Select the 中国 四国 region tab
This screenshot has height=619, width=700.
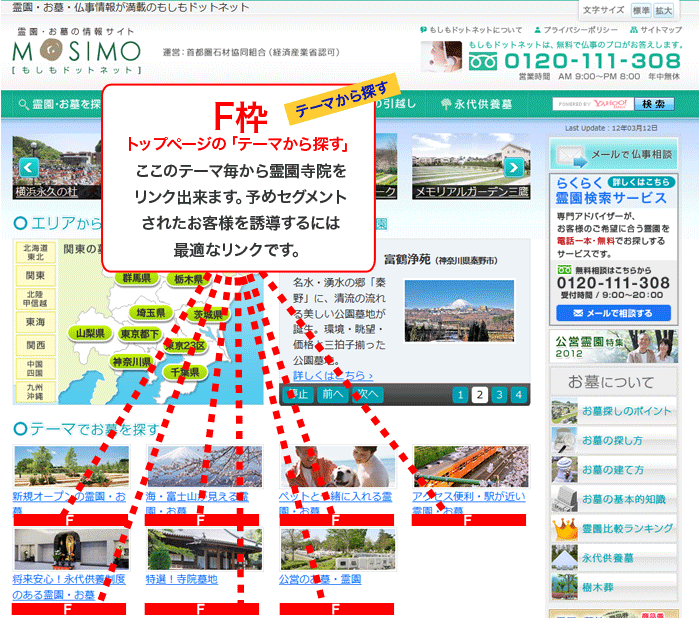pos(35,369)
